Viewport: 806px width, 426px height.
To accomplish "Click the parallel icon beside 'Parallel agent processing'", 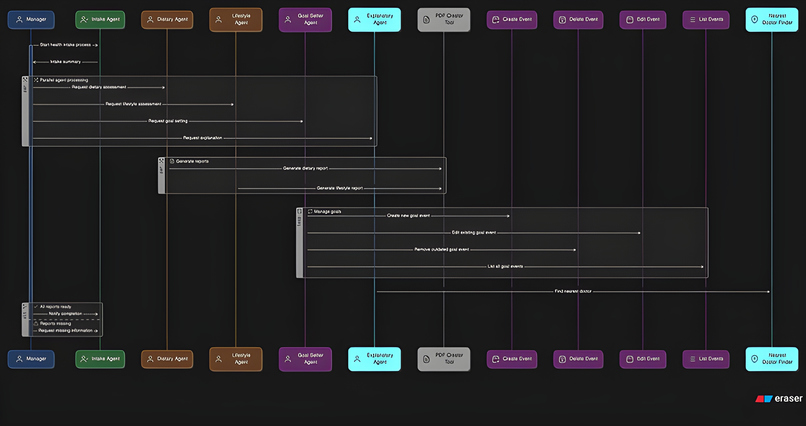I will tap(36, 80).
